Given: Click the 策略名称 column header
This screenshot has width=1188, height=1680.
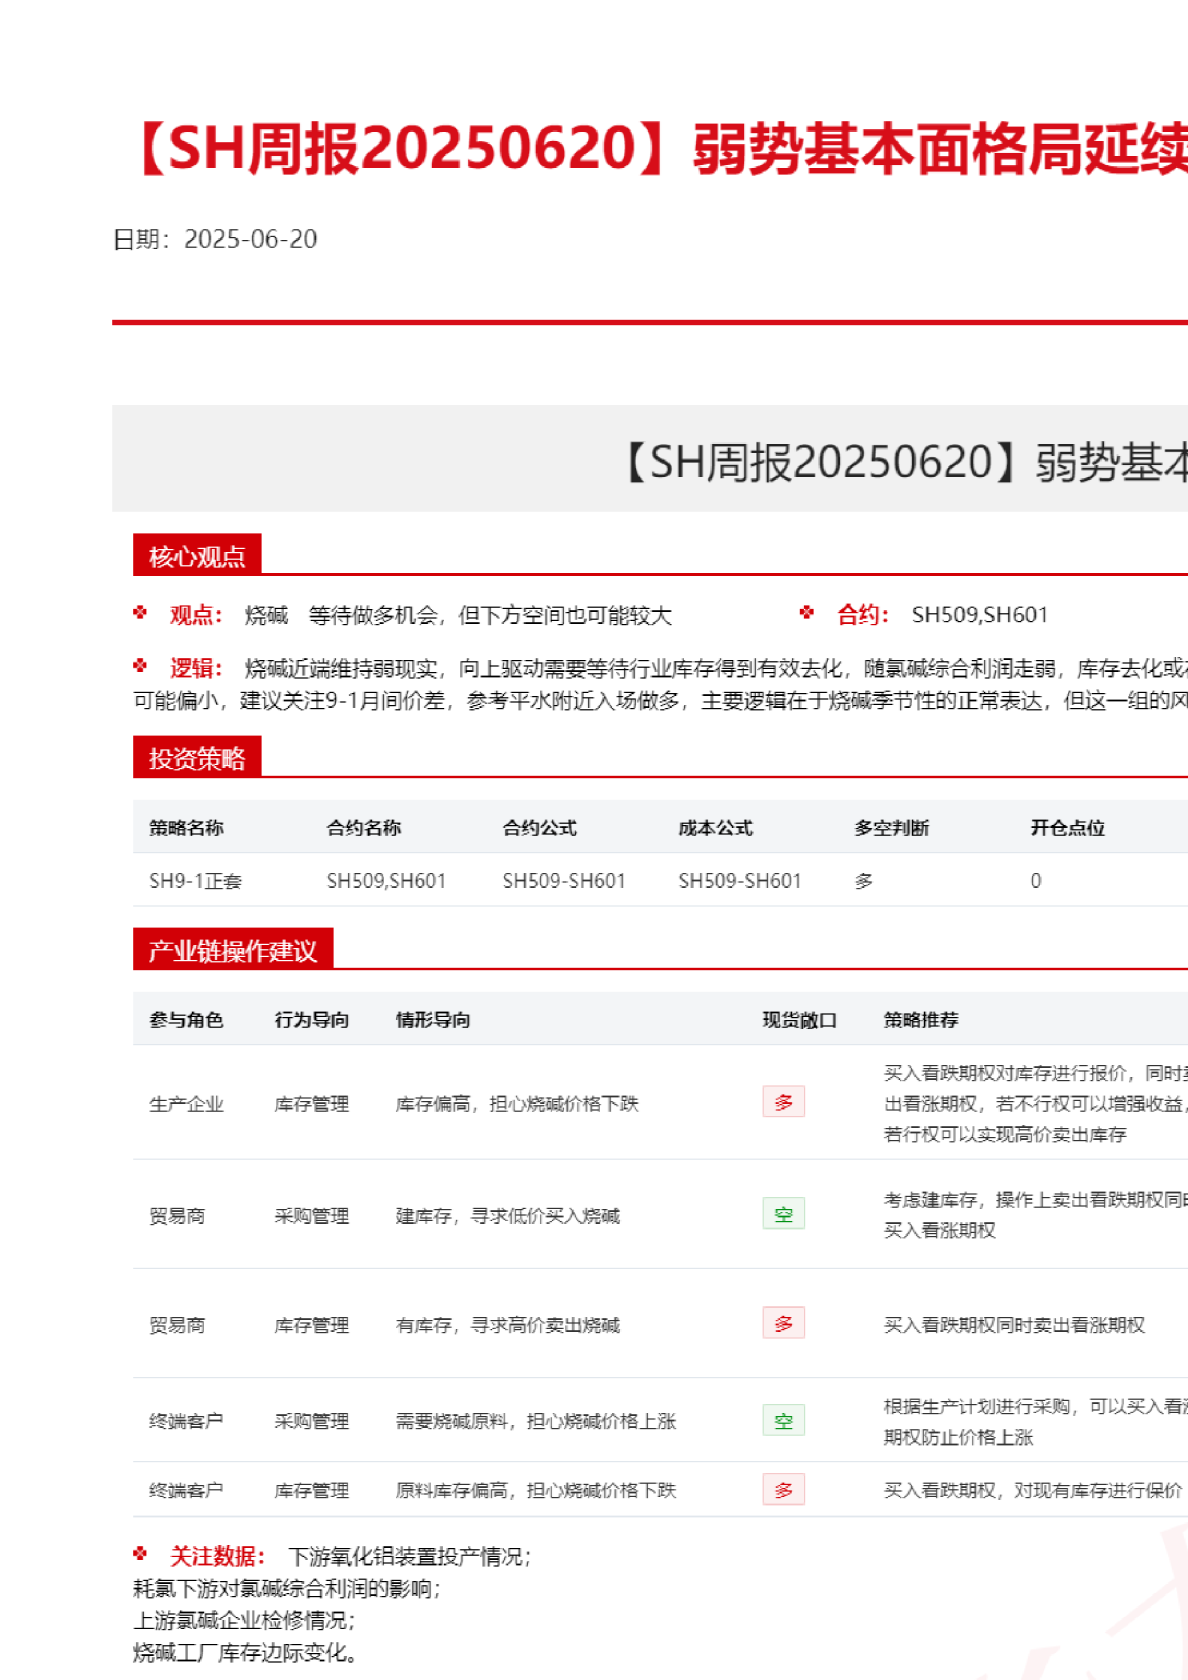Looking at the screenshot, I should tap(186, 828).
